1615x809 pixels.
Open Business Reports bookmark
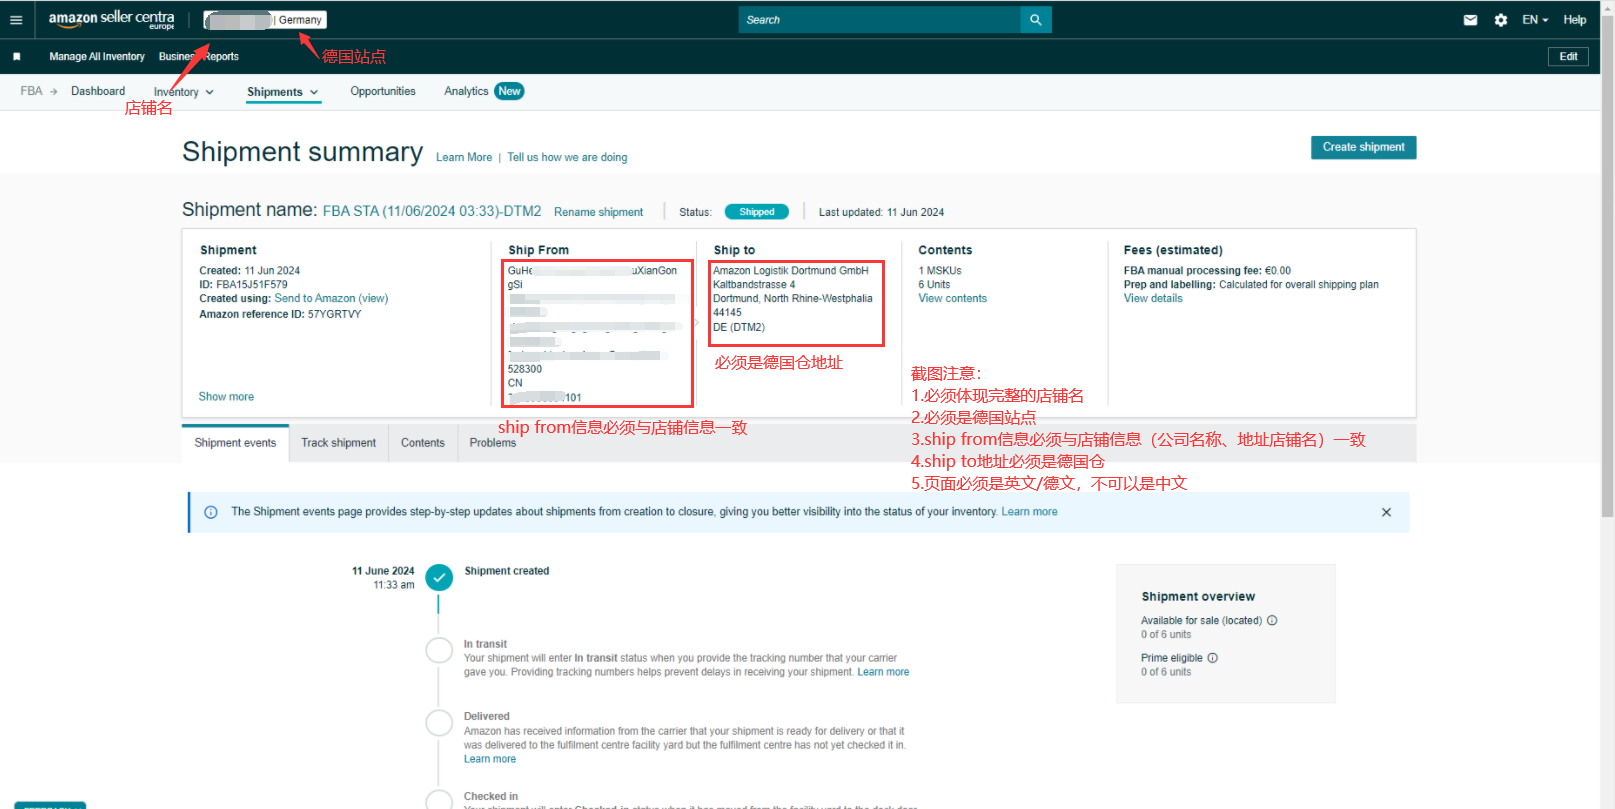click(199, 57)
